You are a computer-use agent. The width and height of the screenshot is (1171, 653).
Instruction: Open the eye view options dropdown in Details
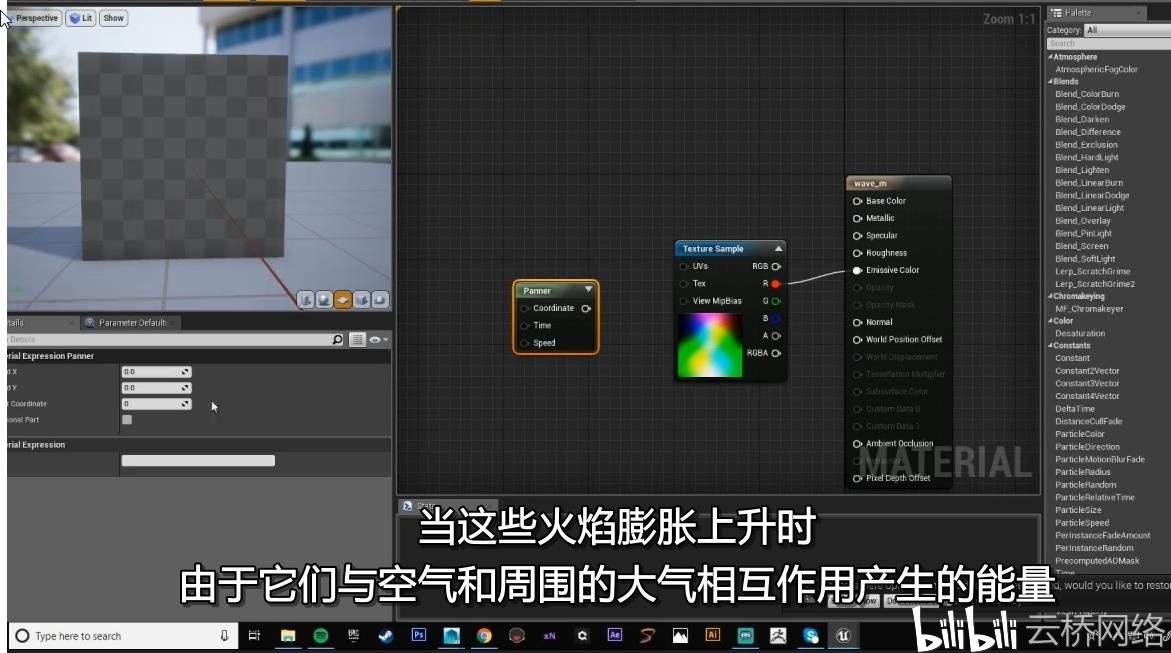[x=378, y=340]
